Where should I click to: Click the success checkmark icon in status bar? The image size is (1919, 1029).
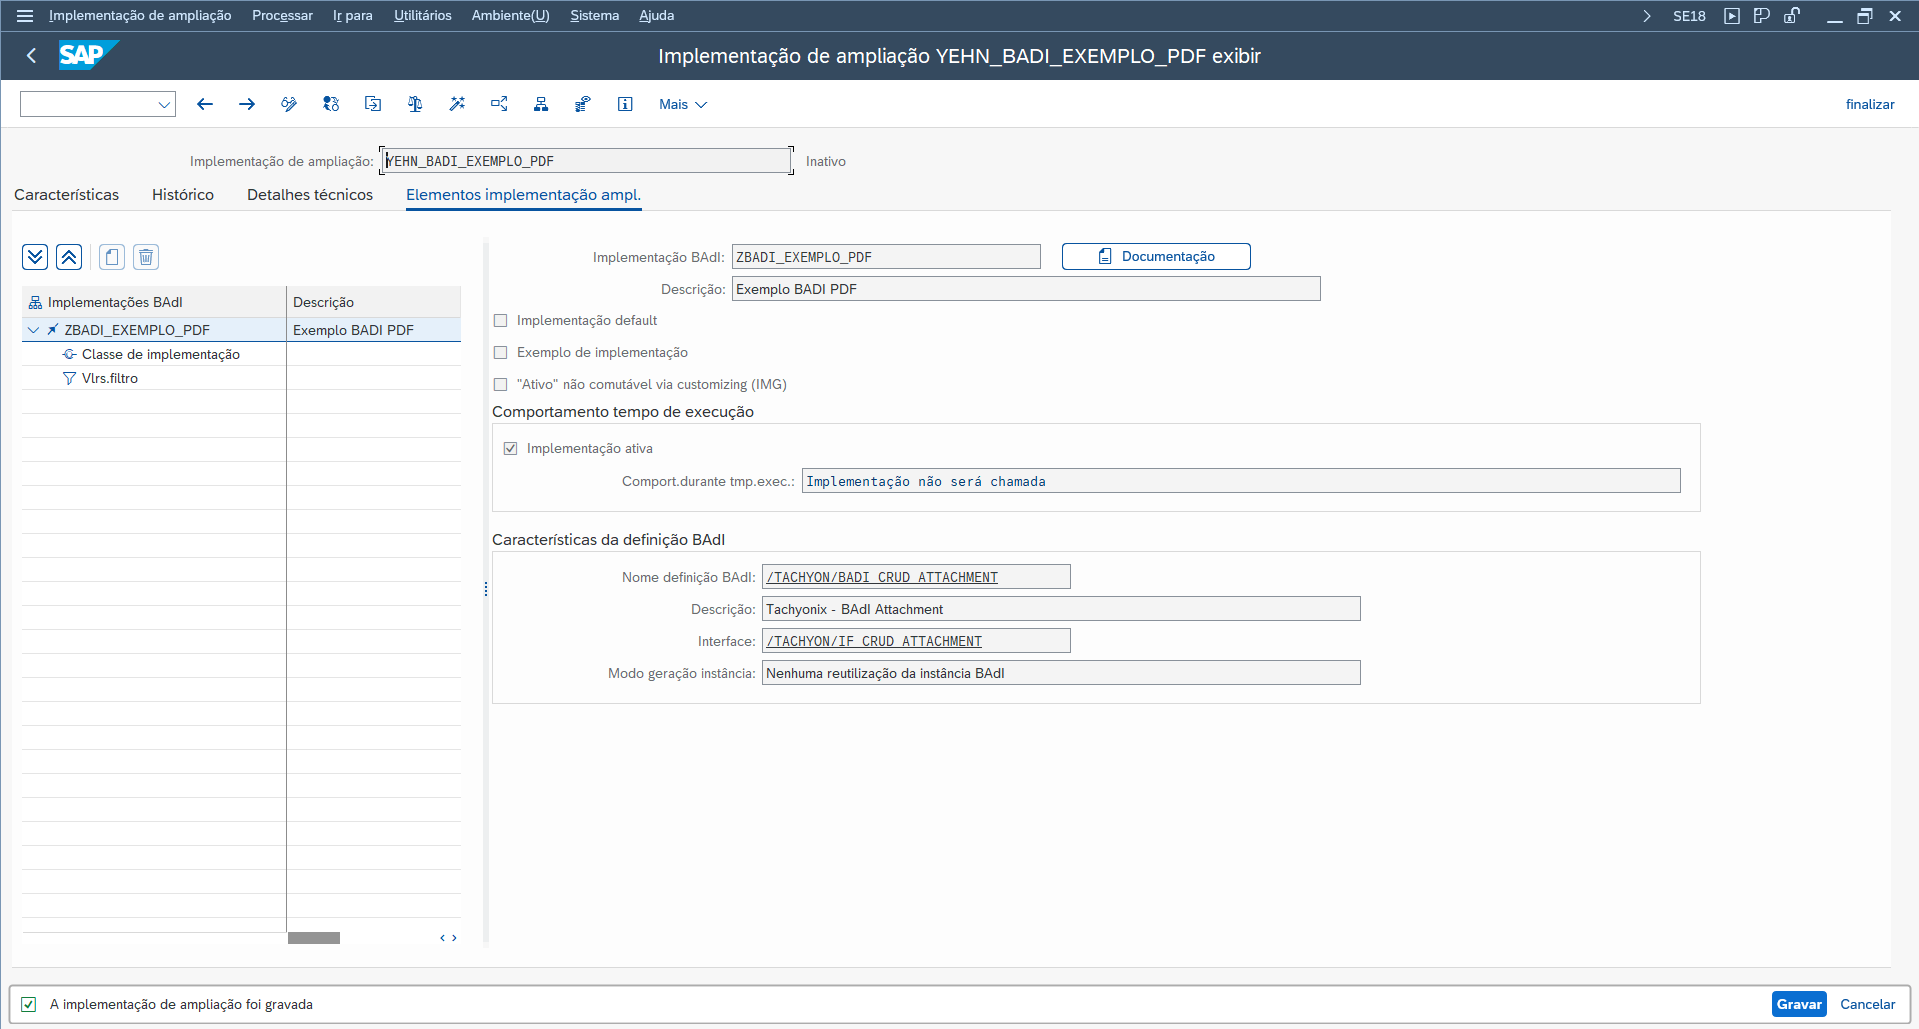[x=29, y=1004]
